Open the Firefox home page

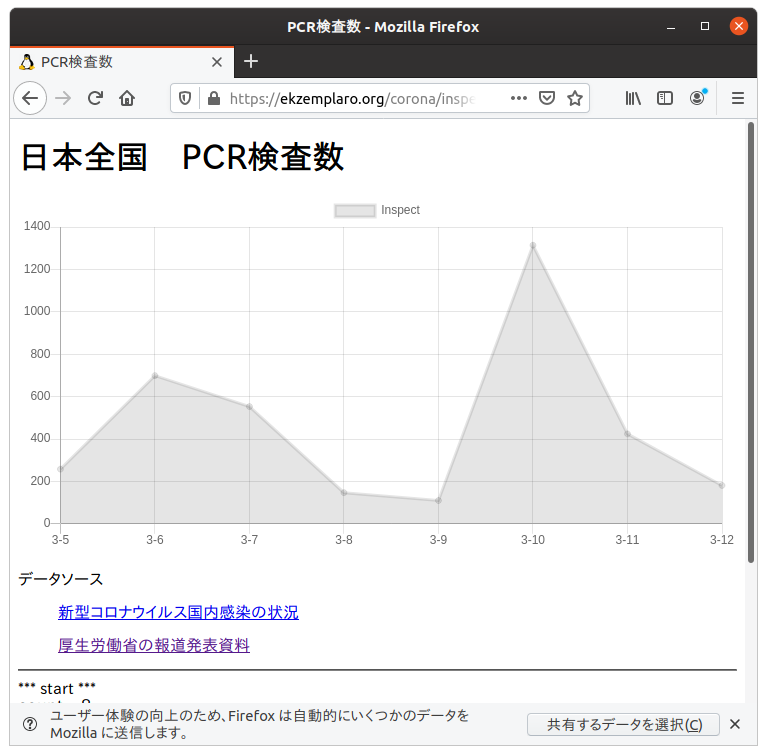click(127, 98)
